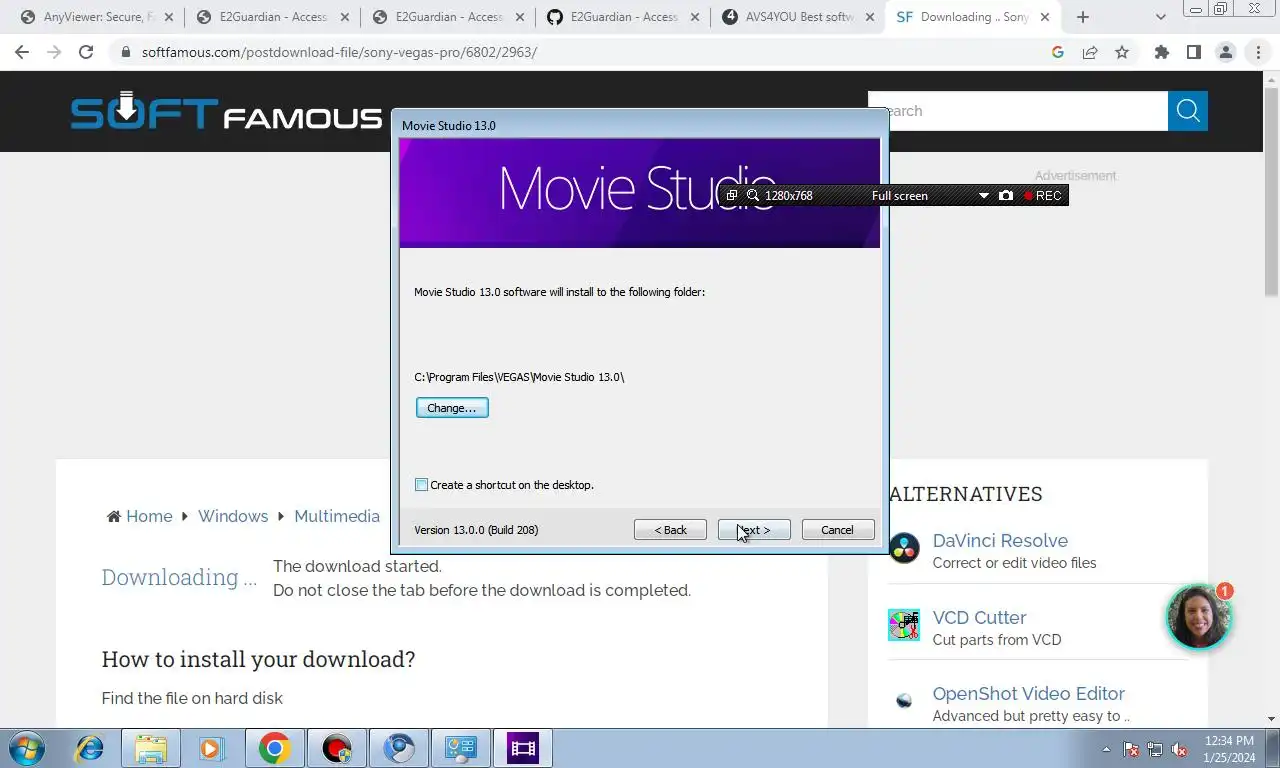This screenshot has height=768, width=1280.
Task: Click the Chromium taskbar icon
Action: point(399,748)
